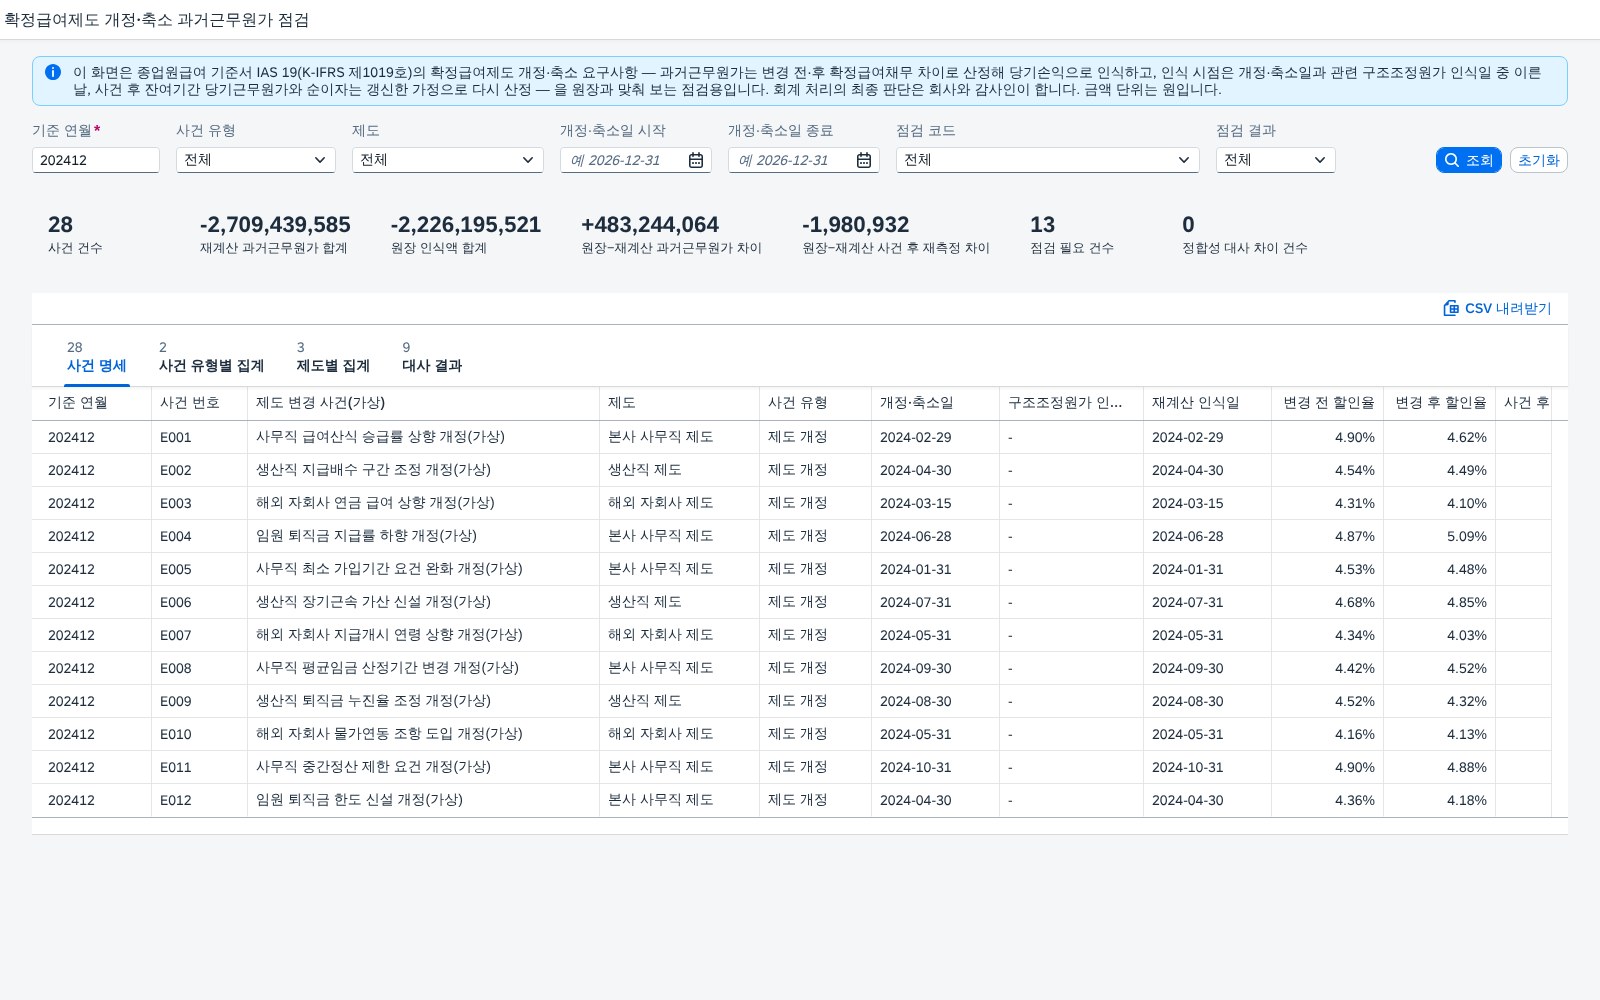Open the 제도별 집계 tab
The width and height of the screenshot is (1600, 1000).
coord(333,357)
